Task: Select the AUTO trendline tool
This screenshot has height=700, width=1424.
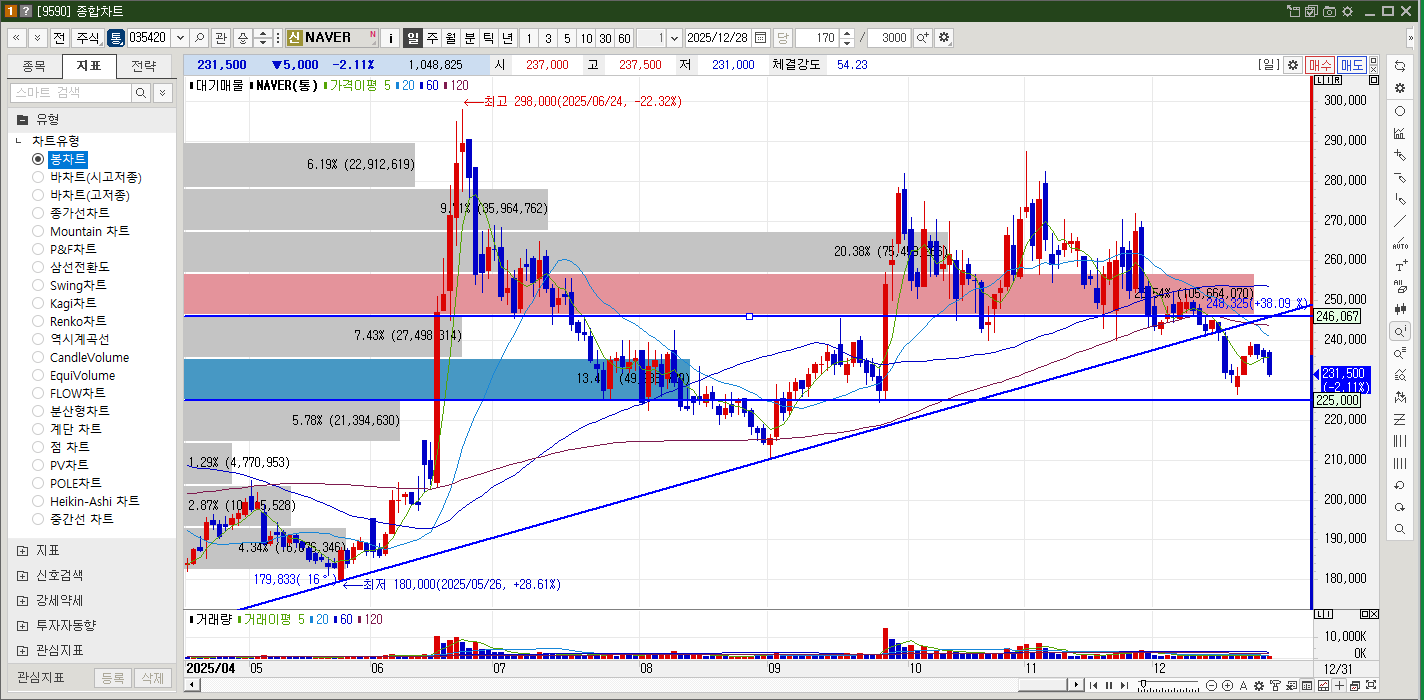Action: (1400, 244)
